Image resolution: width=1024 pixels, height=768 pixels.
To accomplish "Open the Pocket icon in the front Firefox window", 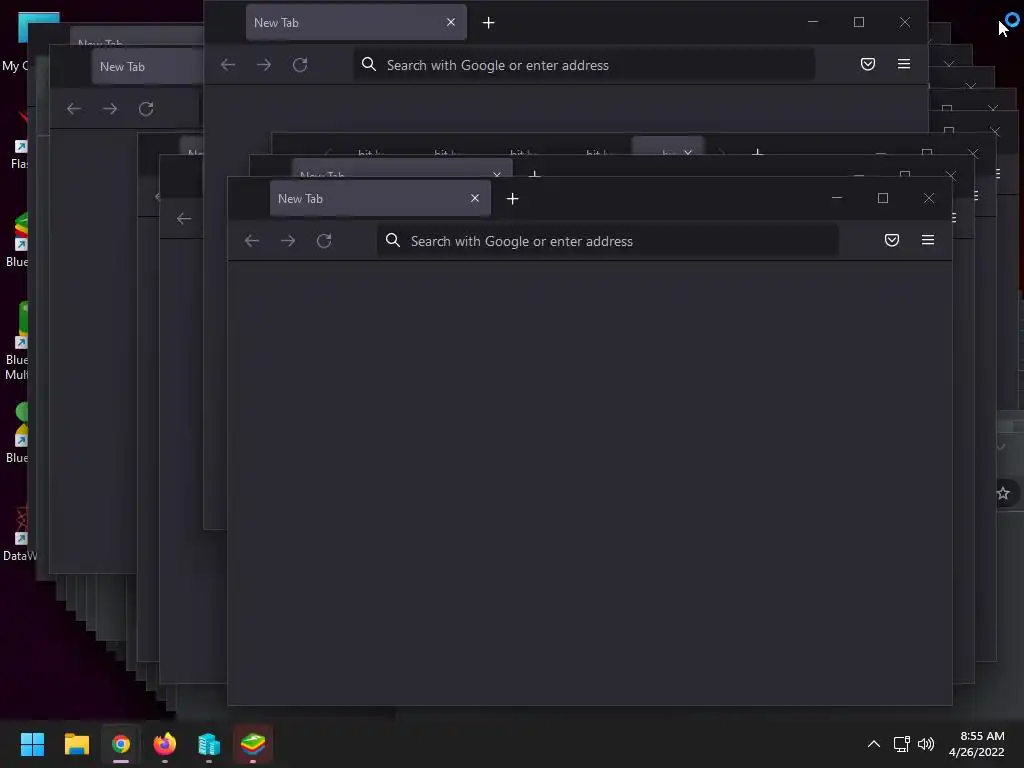I will [891, 240].
